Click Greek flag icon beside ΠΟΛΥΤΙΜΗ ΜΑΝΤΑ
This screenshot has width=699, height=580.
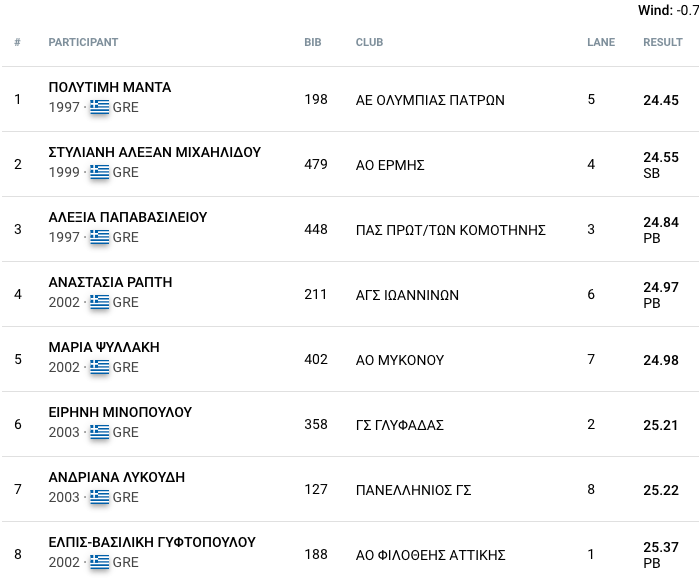99,107
